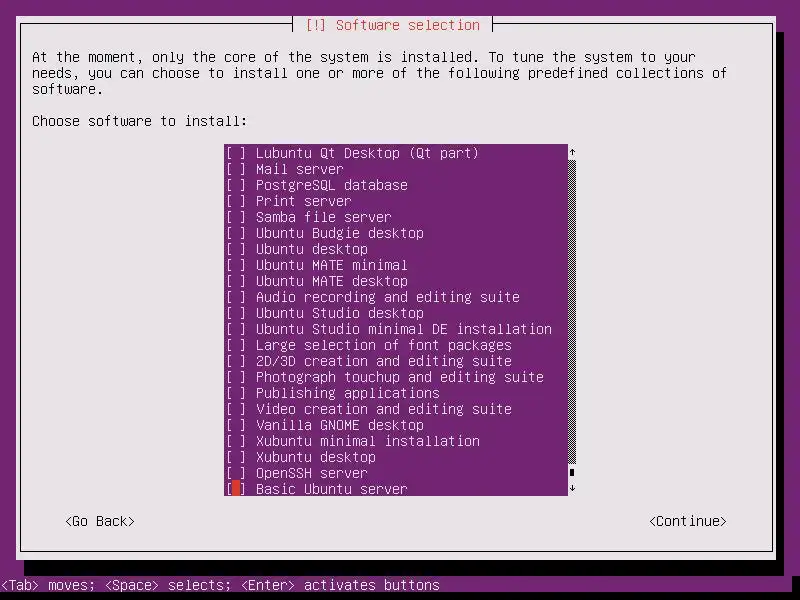Select the Vanilla GNOME desktop checkbox
Screen dimensions: 800x600
[x=236, y=425]
